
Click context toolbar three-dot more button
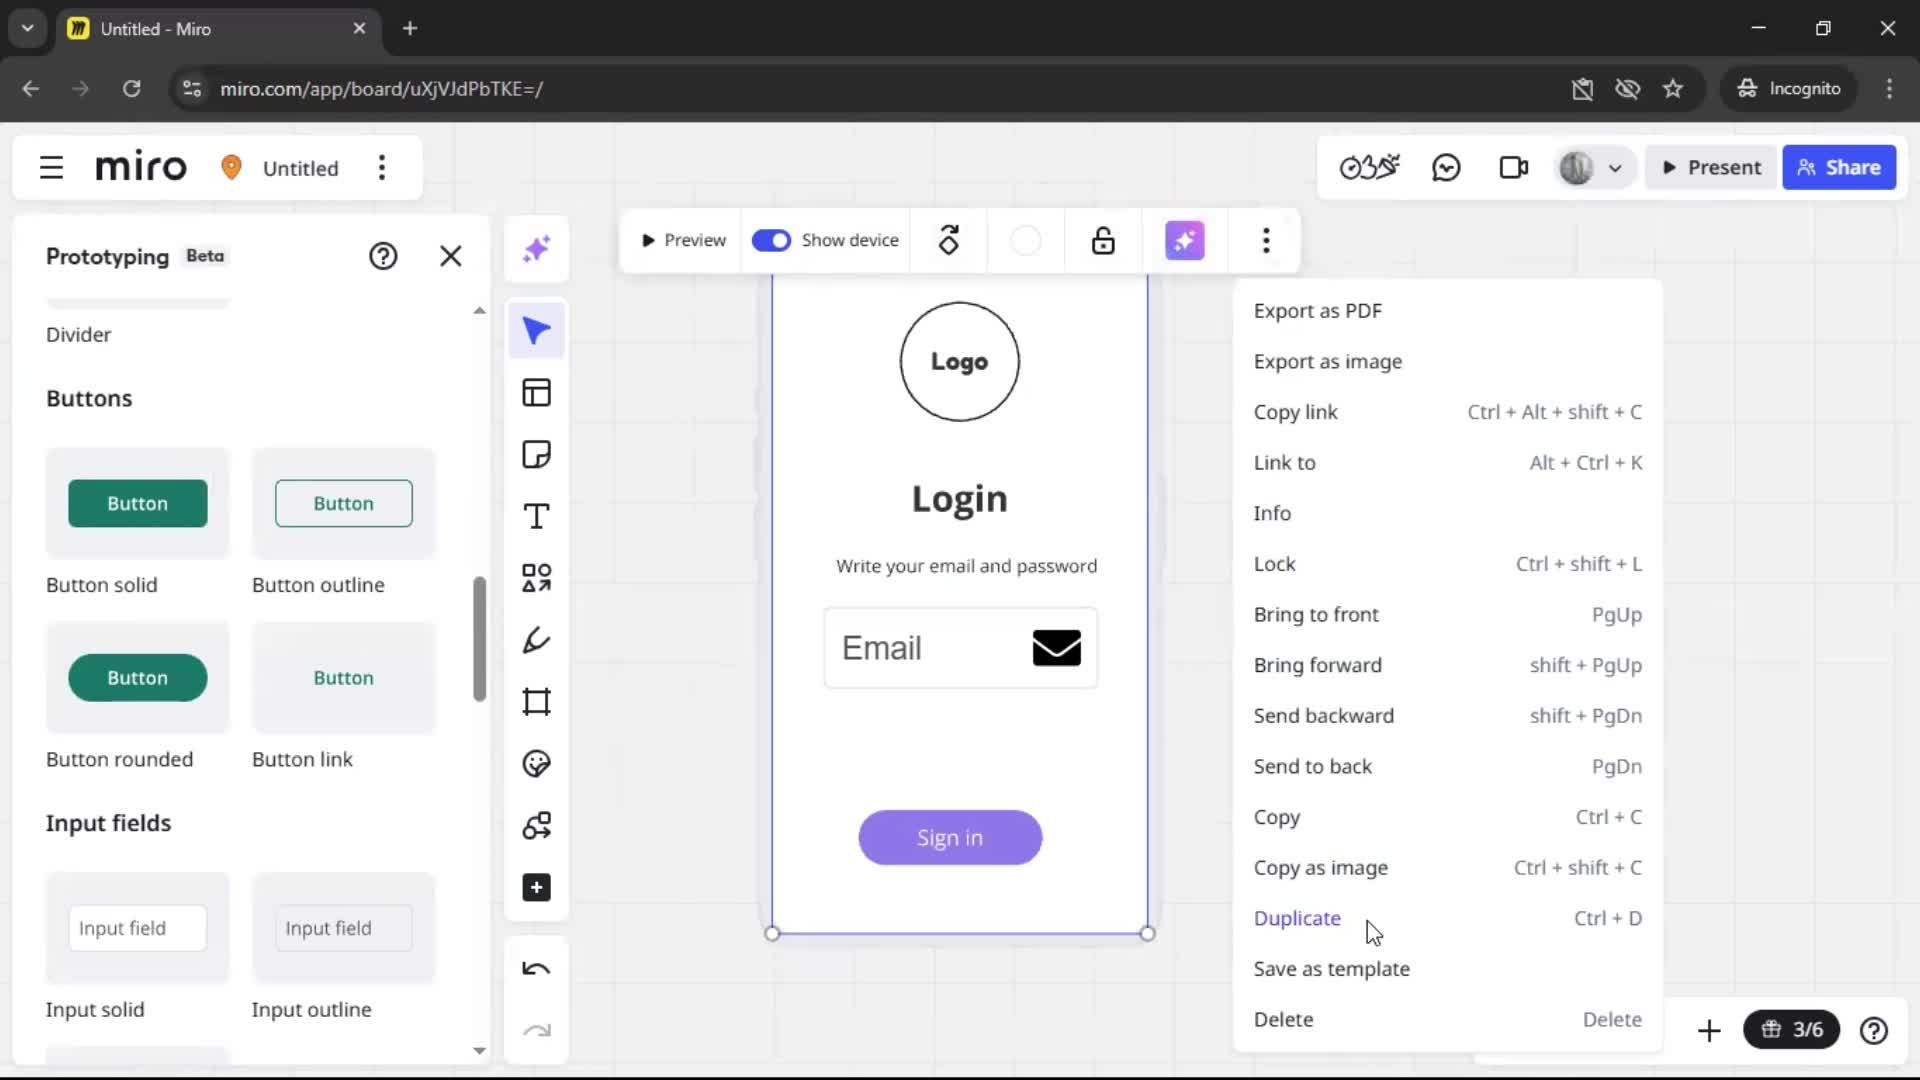1266,240
